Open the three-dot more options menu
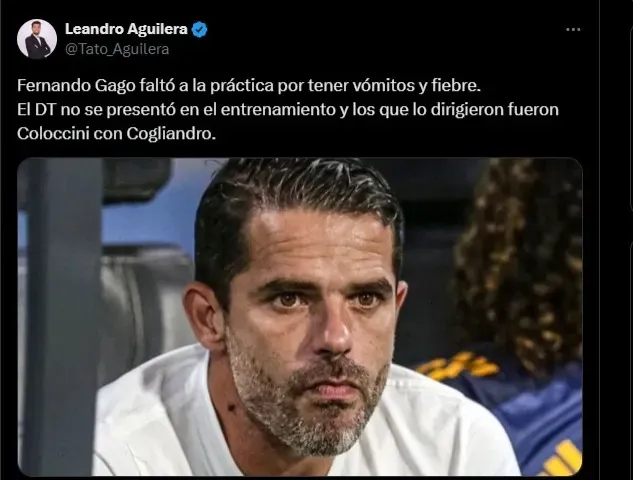This screenshot has width=633, height=480. [x=573, y=29]
